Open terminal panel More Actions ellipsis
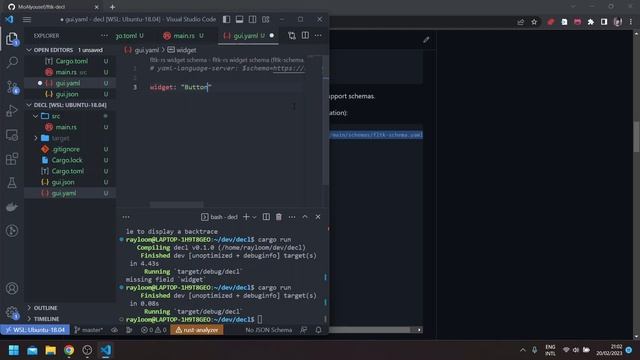Screen dimensions: 640x360 click(x=292, y=217)
